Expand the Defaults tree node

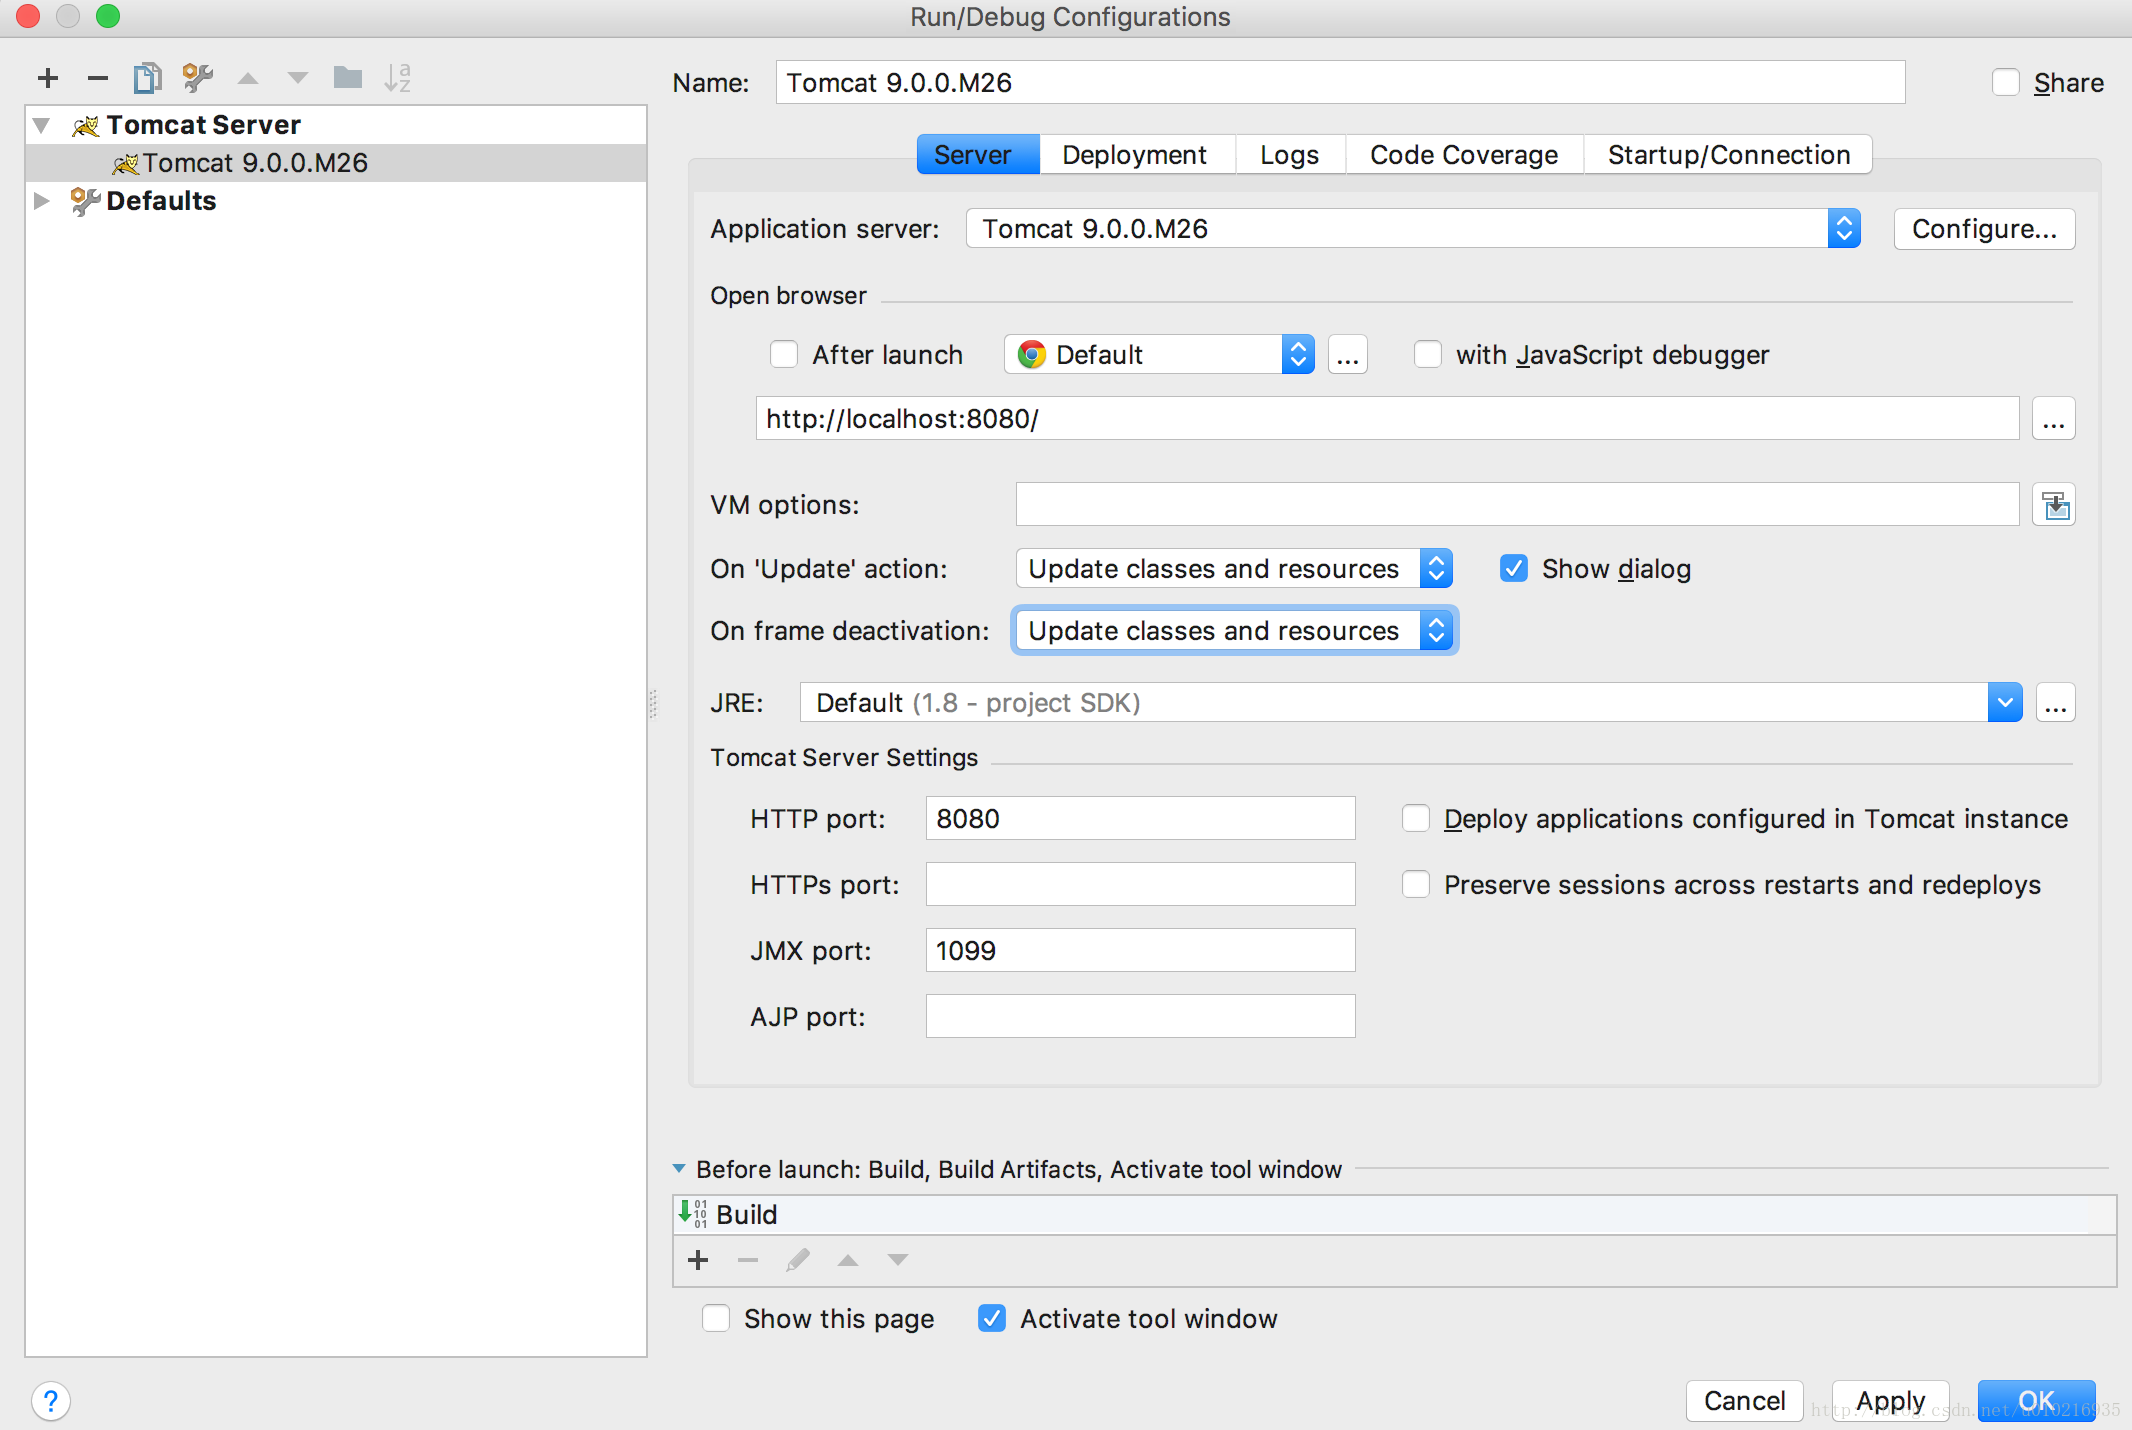click(42, 201)
